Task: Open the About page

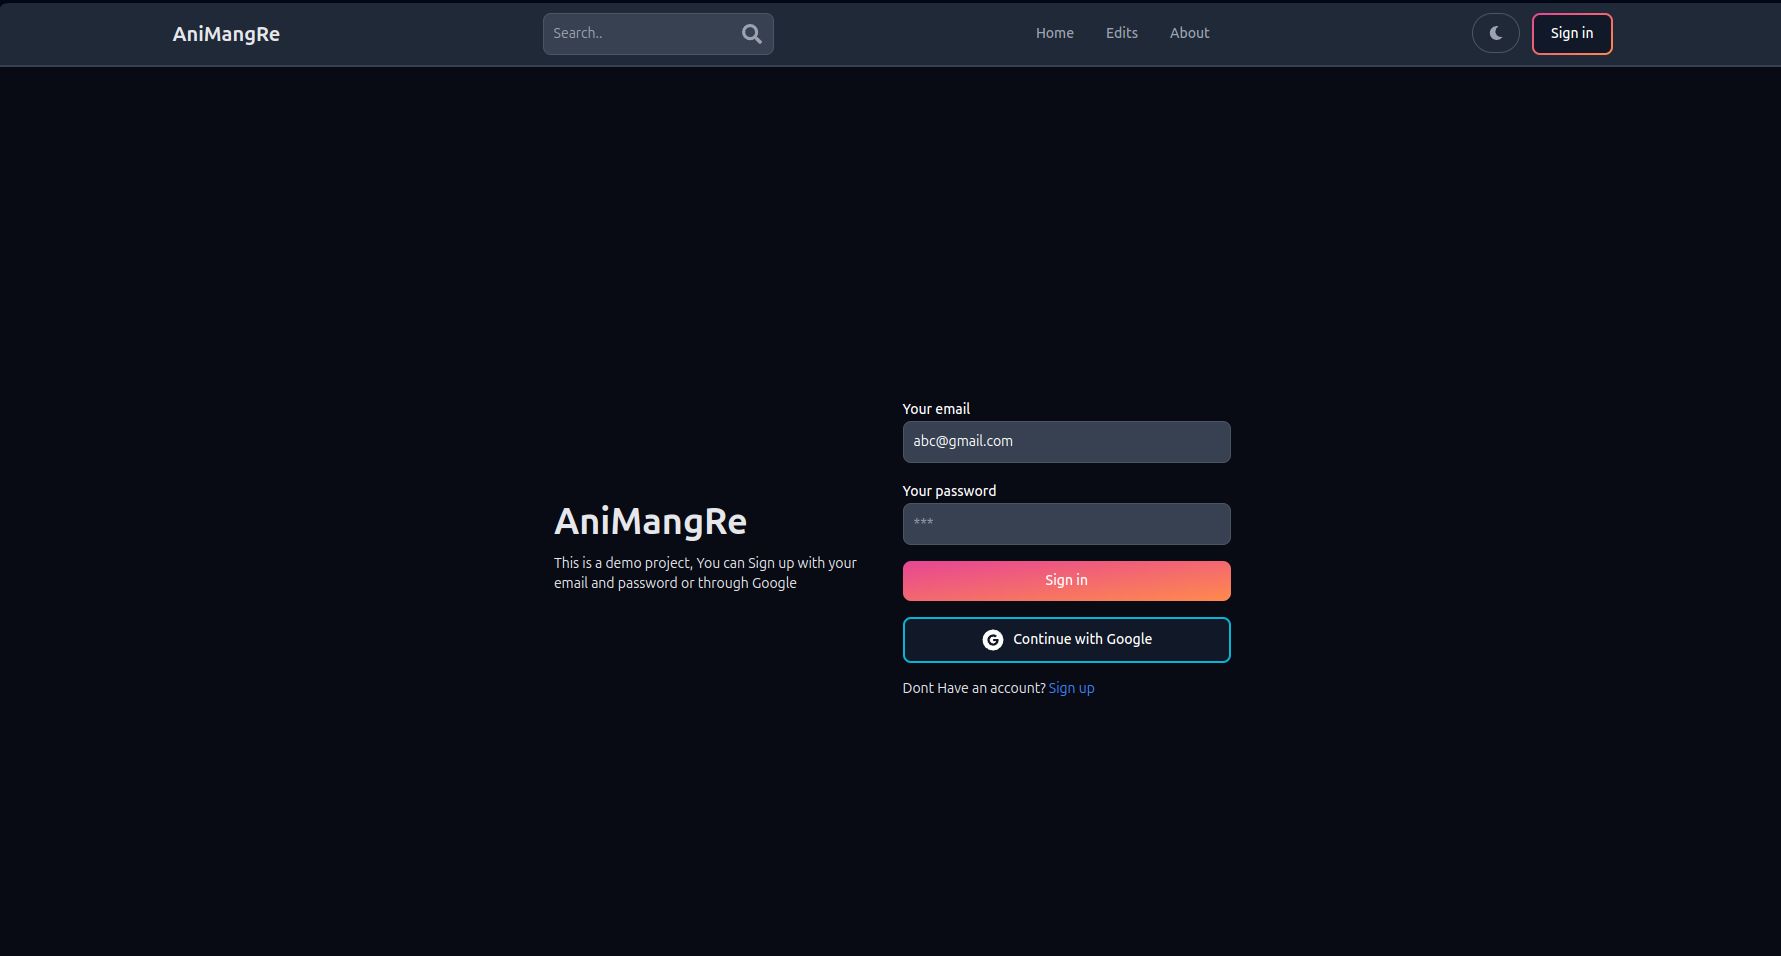Action: (x=1189, y=33)
